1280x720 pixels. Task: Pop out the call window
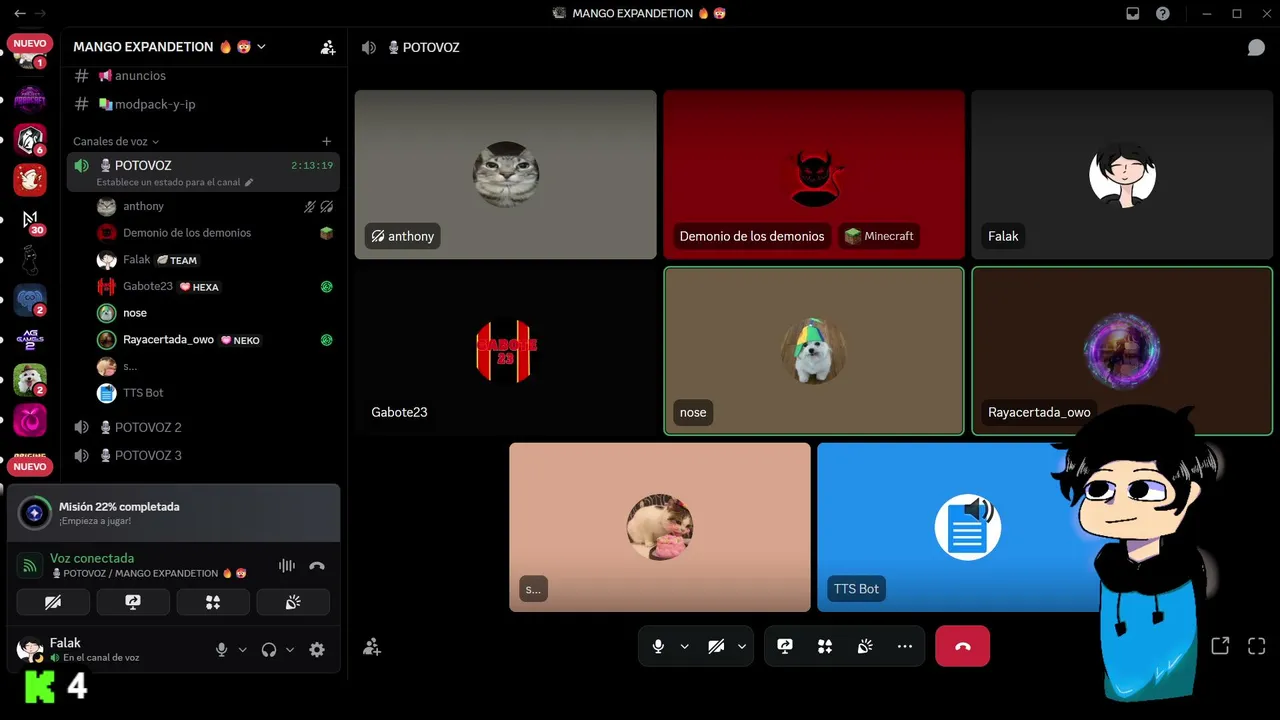[1220, 646]
